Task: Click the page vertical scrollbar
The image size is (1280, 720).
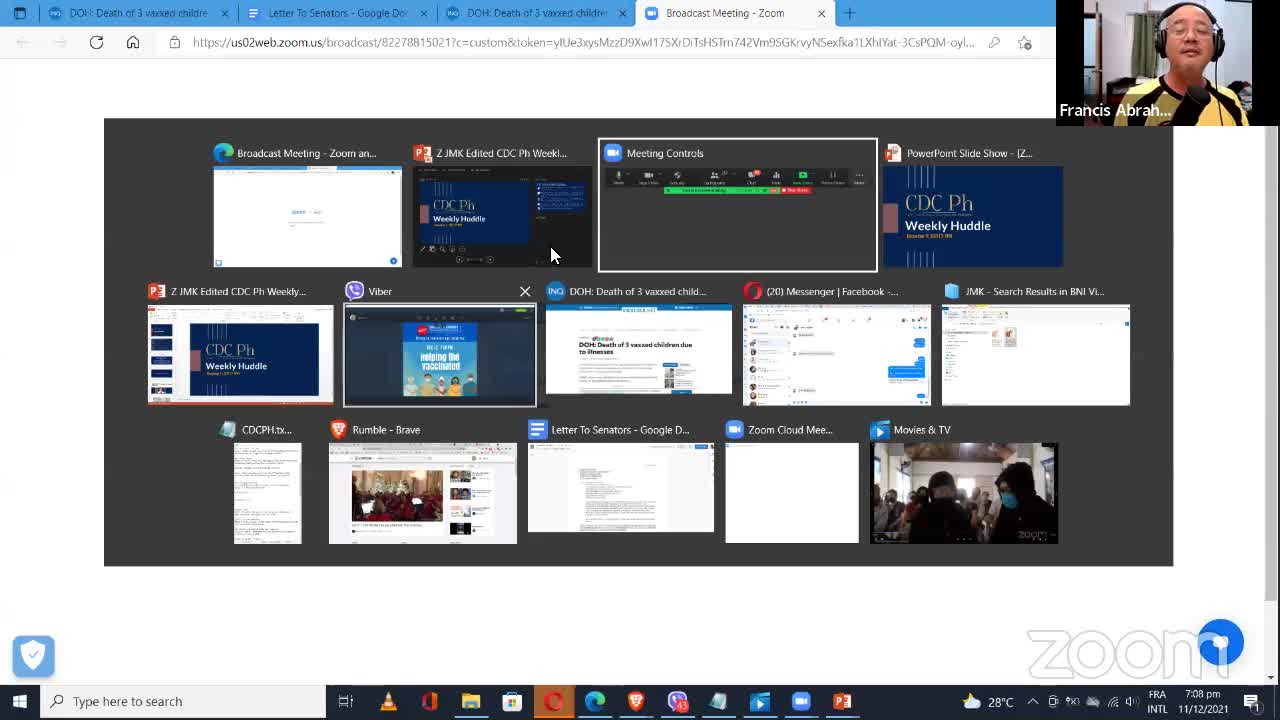Action: point(1271,370)
